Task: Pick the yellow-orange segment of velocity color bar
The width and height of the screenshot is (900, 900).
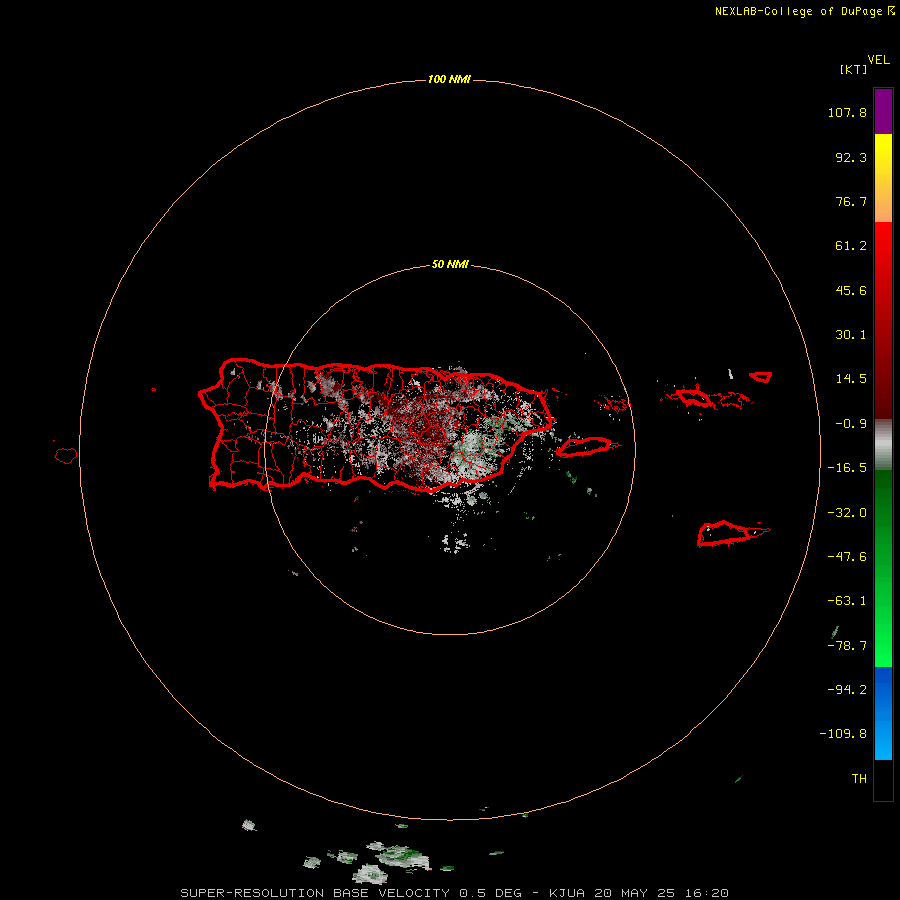Action: click(883, 178)
